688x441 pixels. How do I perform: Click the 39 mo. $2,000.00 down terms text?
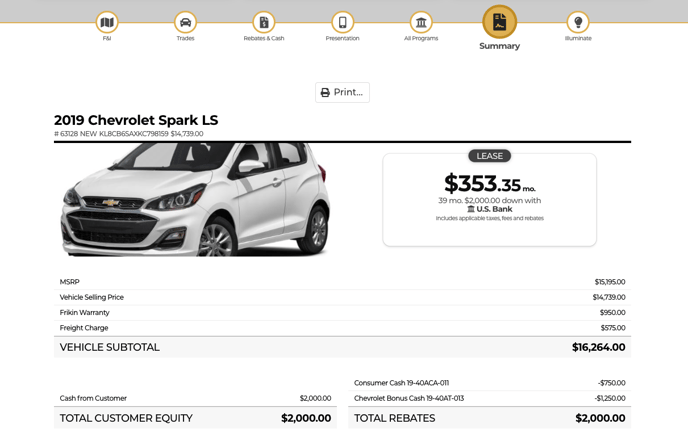pyautogui.click(x=490, y=200)
